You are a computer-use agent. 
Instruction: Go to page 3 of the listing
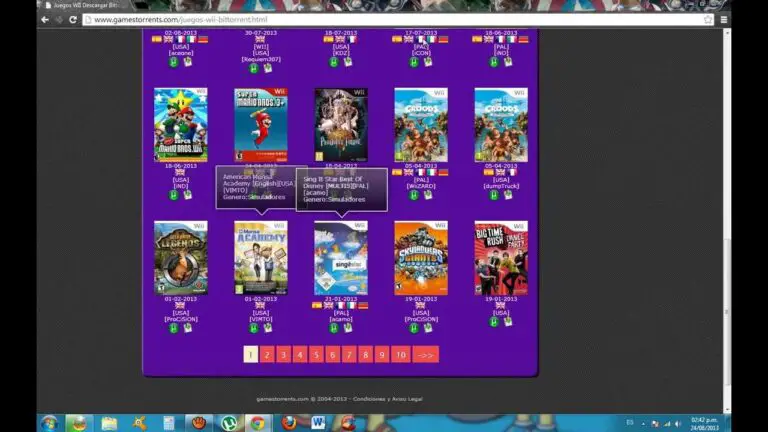284,355
